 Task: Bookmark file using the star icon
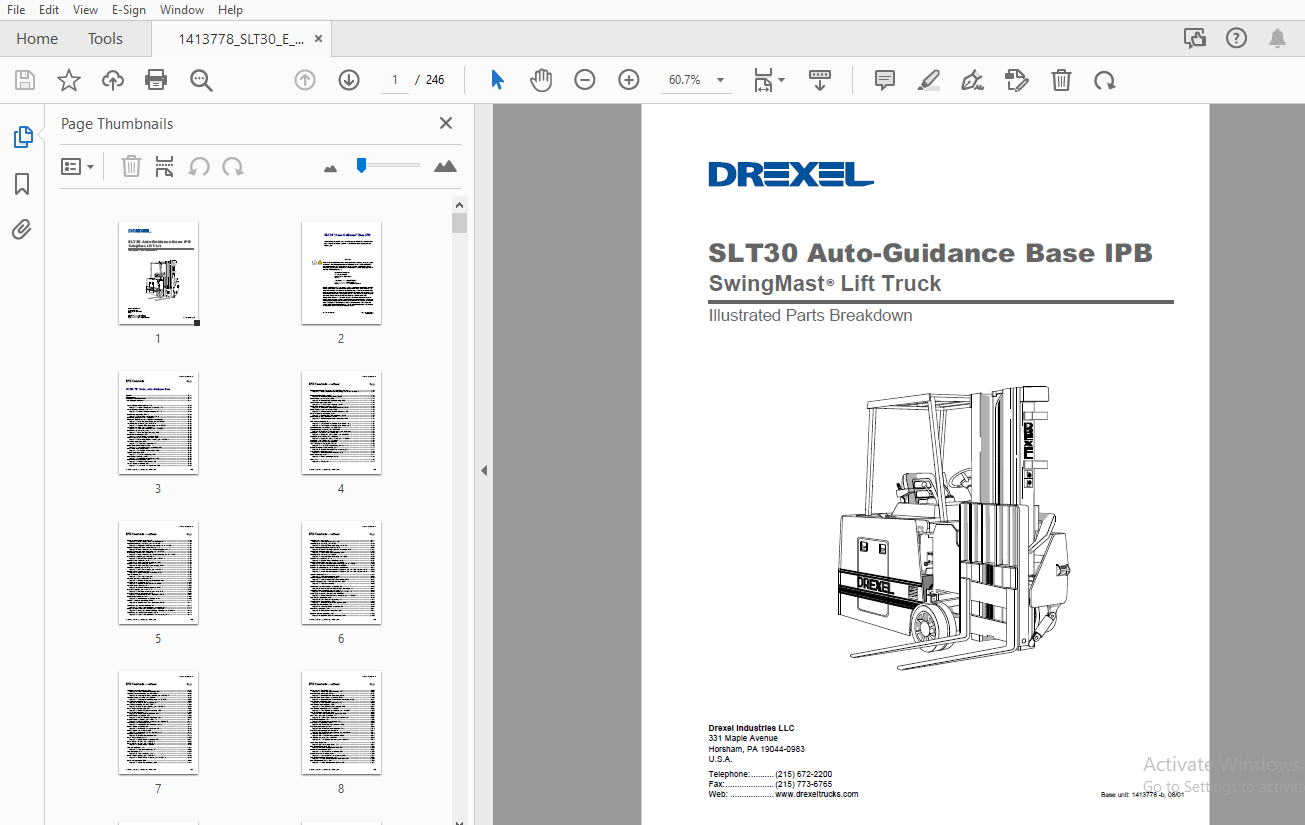(x=69, y=80)
